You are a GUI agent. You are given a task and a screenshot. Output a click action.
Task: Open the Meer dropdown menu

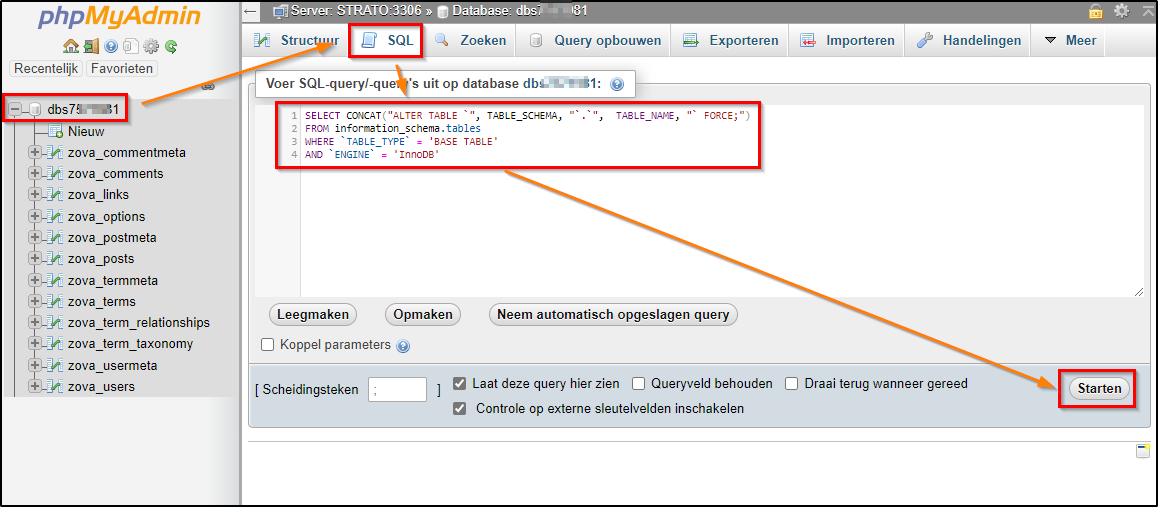coord(1071,41)
